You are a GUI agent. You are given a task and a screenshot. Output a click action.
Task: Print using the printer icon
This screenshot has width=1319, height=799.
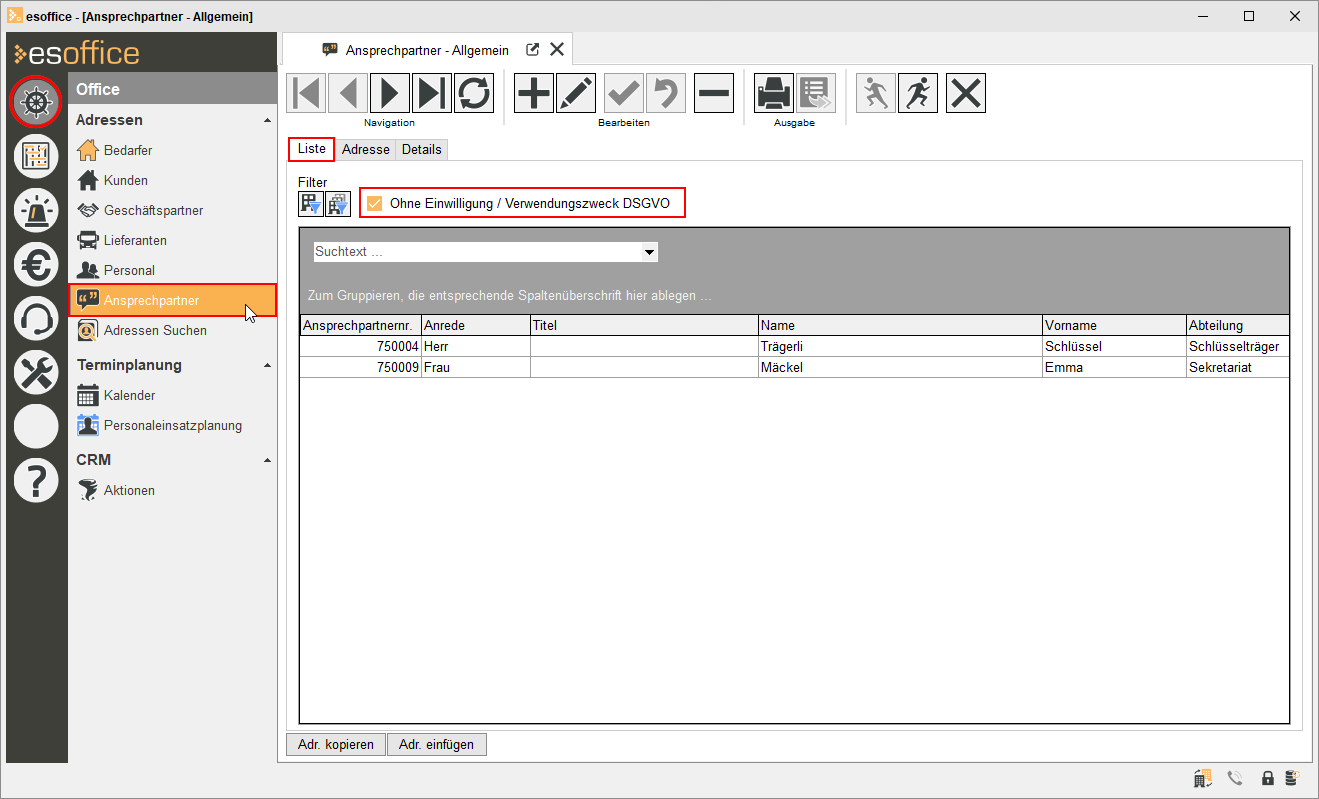coord(774,93)
